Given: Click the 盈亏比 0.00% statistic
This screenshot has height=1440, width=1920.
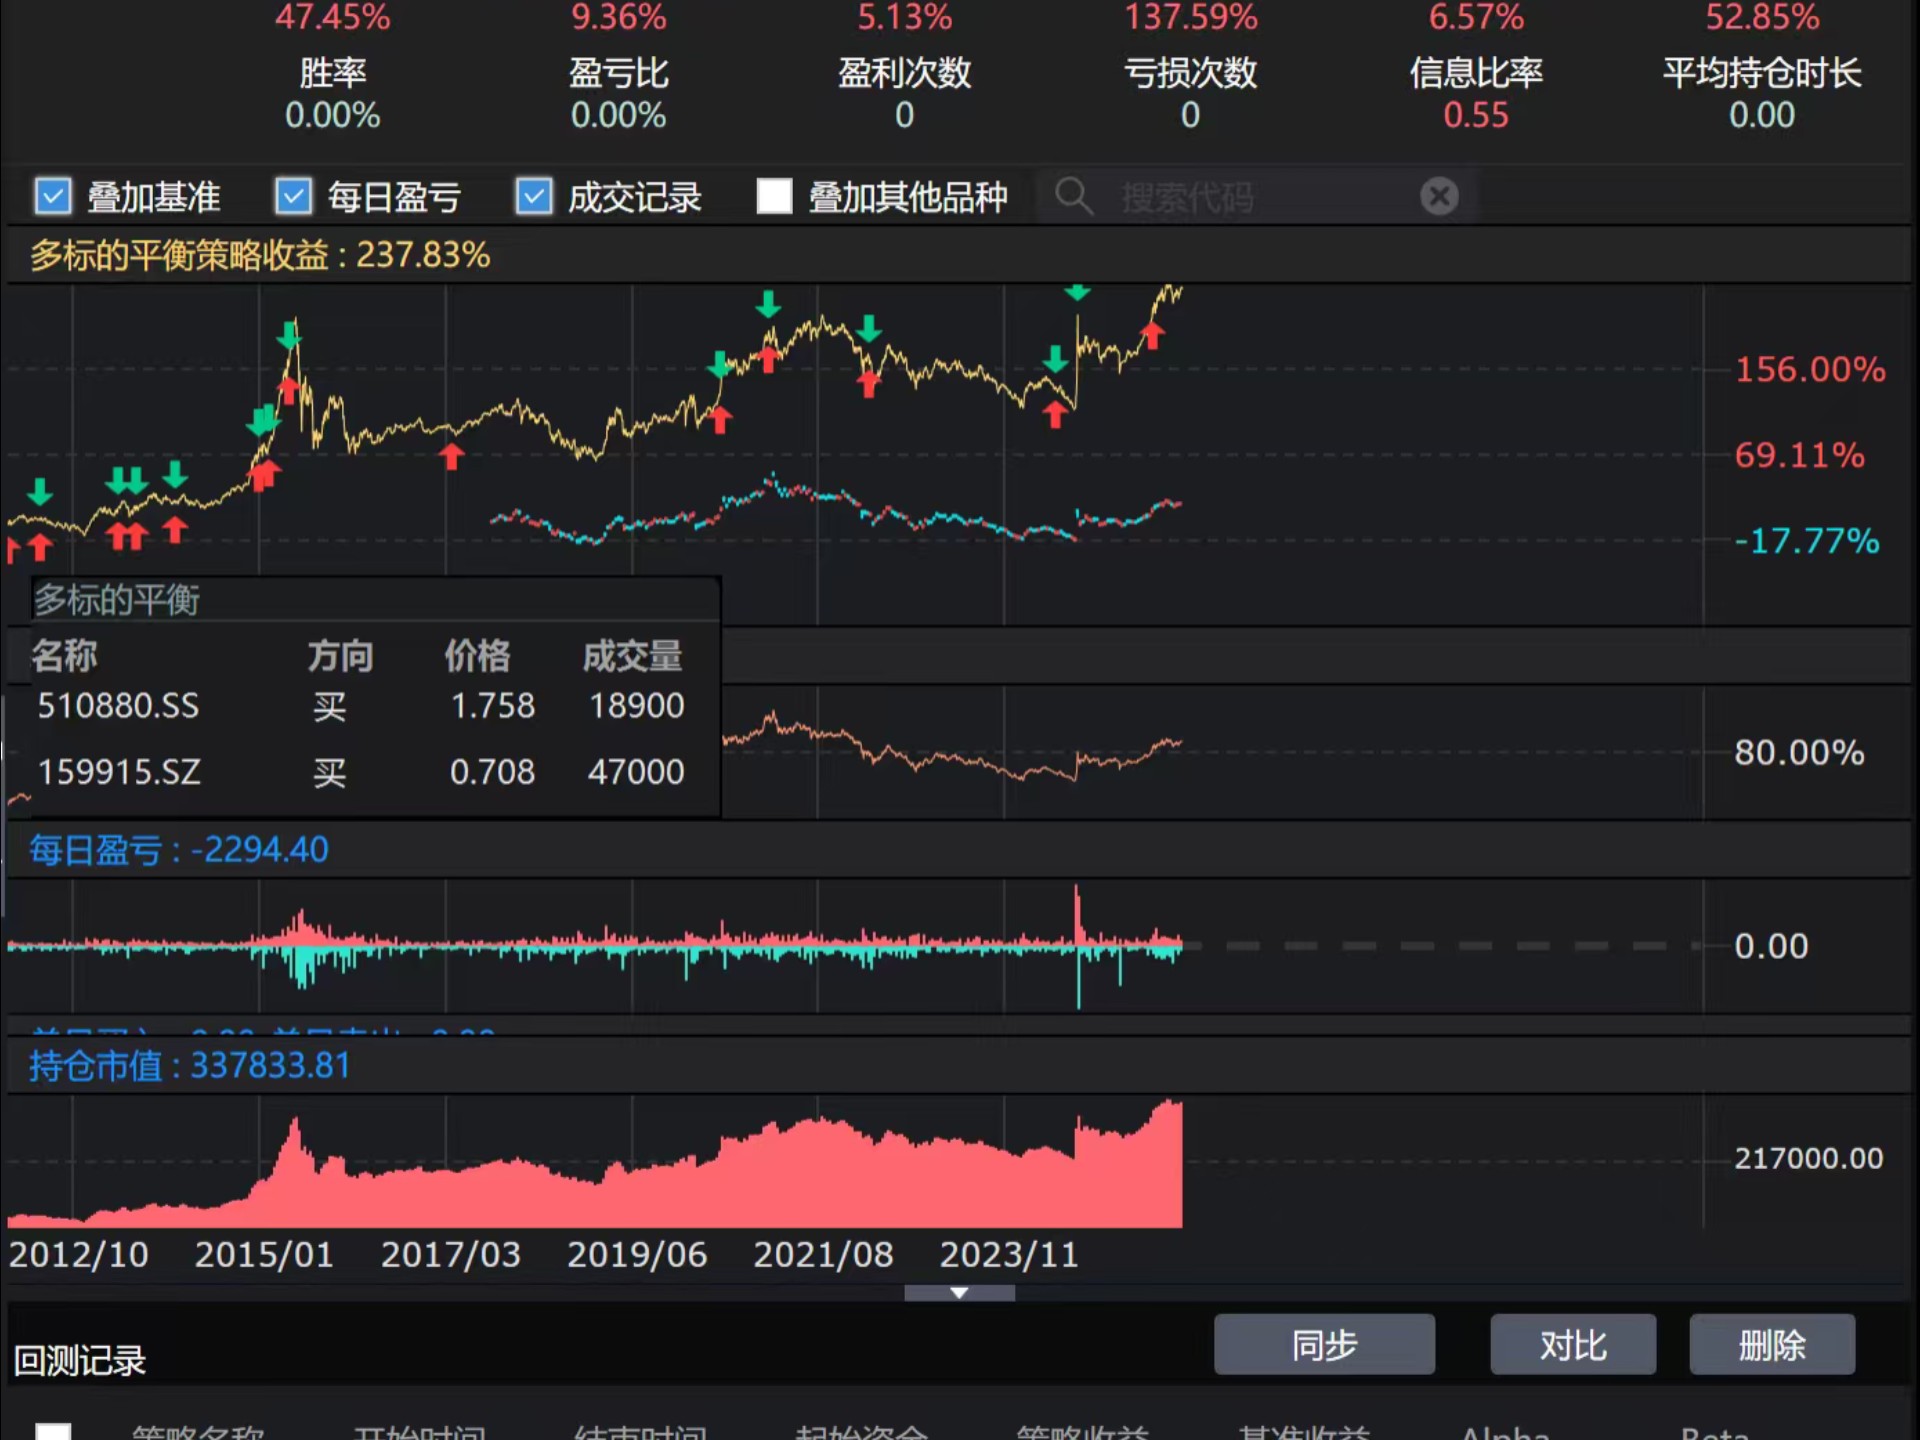Looking at the screenshot, I should 619,93.
